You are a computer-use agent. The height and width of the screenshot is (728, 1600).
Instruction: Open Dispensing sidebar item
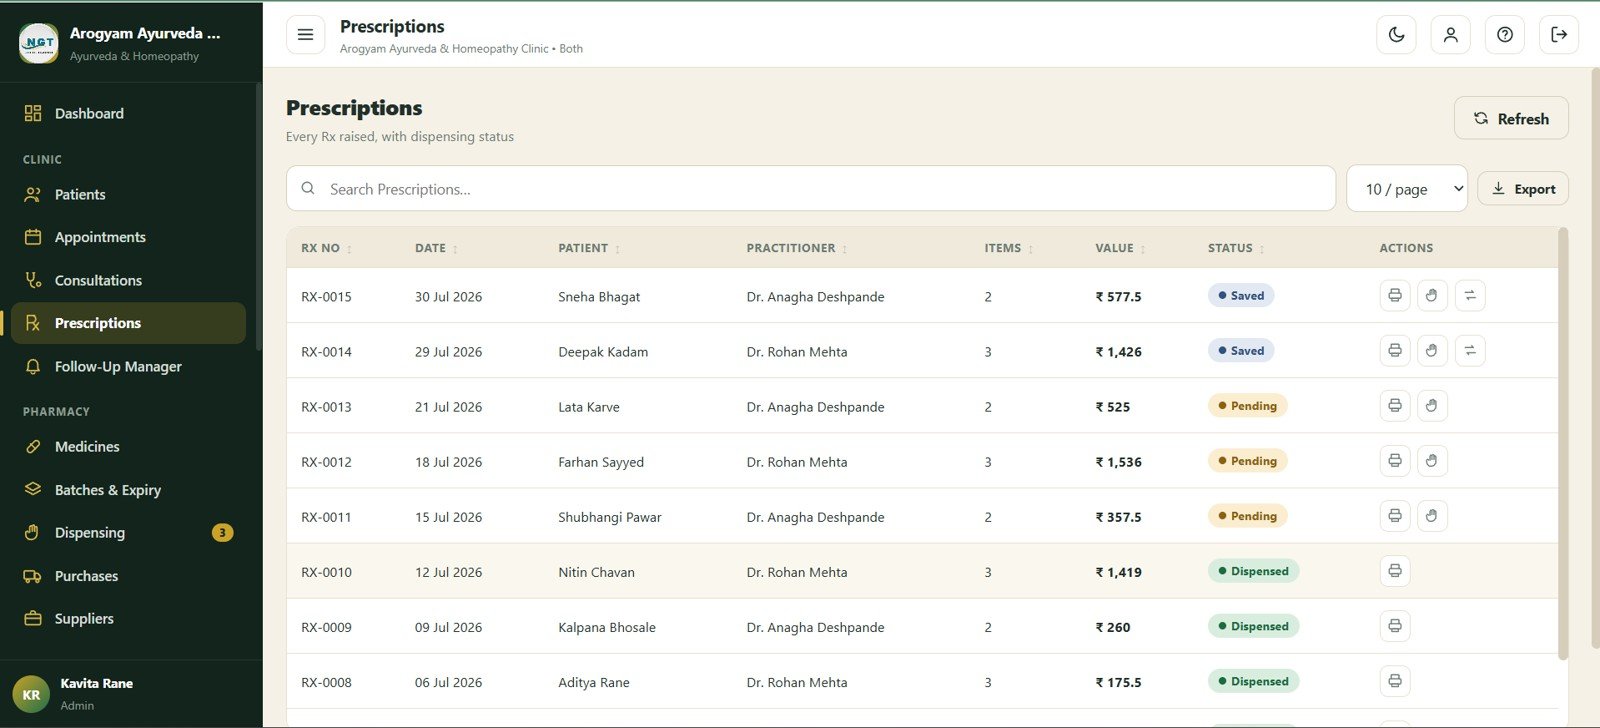point(128,532)
